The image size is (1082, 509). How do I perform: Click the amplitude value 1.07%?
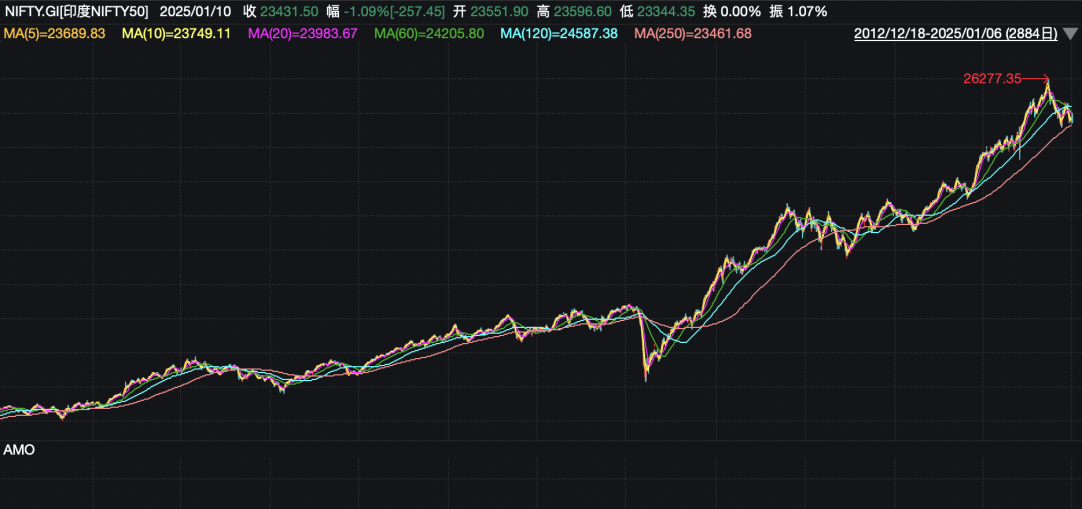click(x=807, y=12)
